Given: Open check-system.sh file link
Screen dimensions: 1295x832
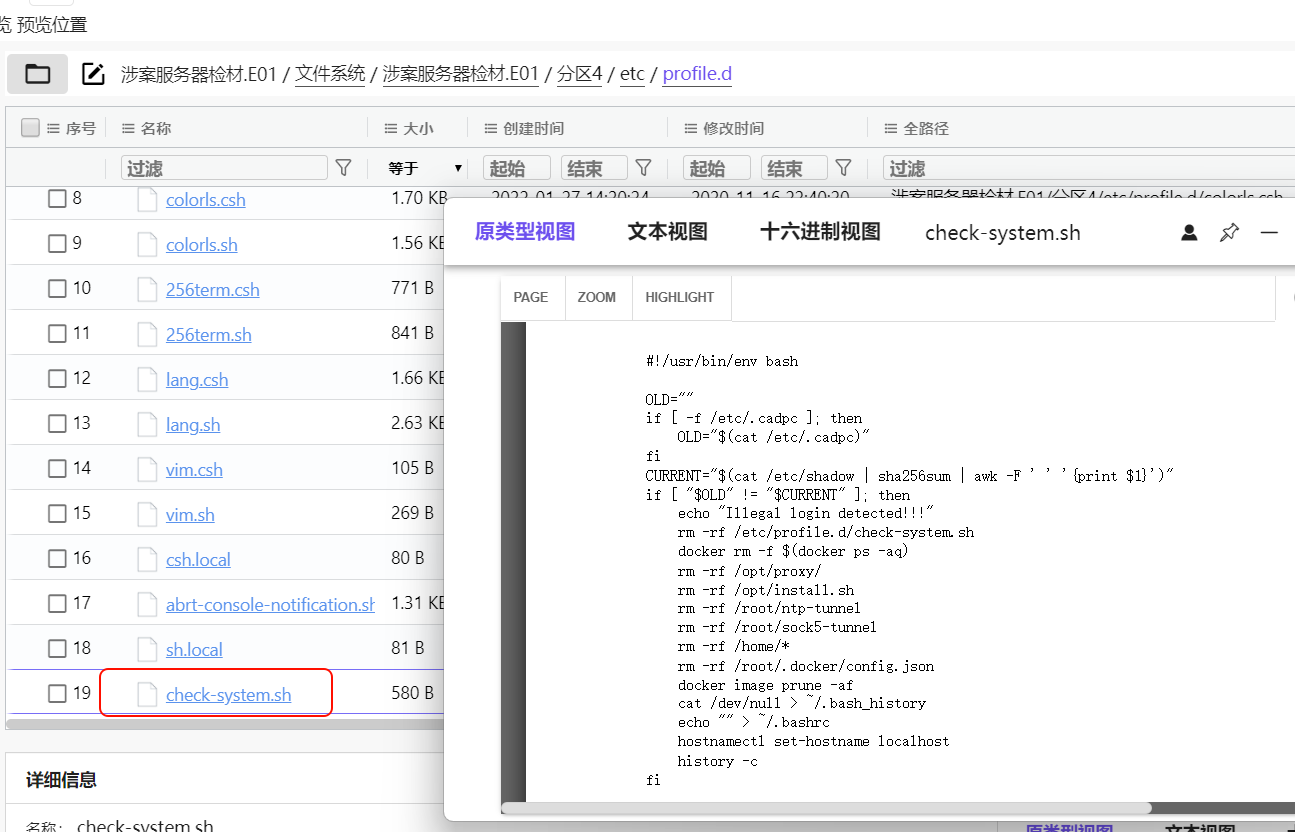Looking at the screenshot, I should (229, 695).
